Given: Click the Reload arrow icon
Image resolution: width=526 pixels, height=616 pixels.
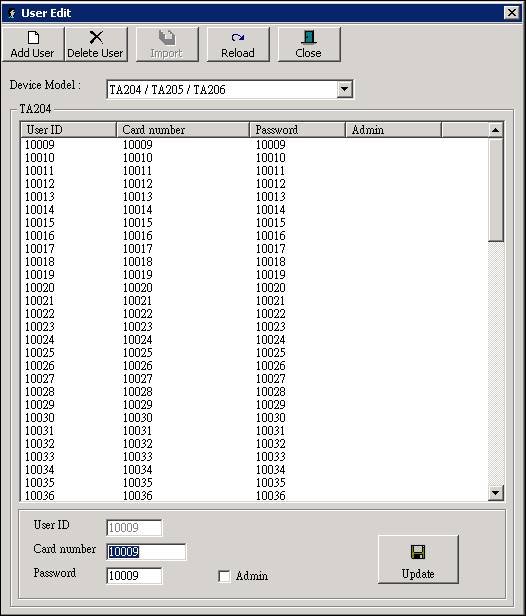Looking at the screenshot, I should pos(238,38).
